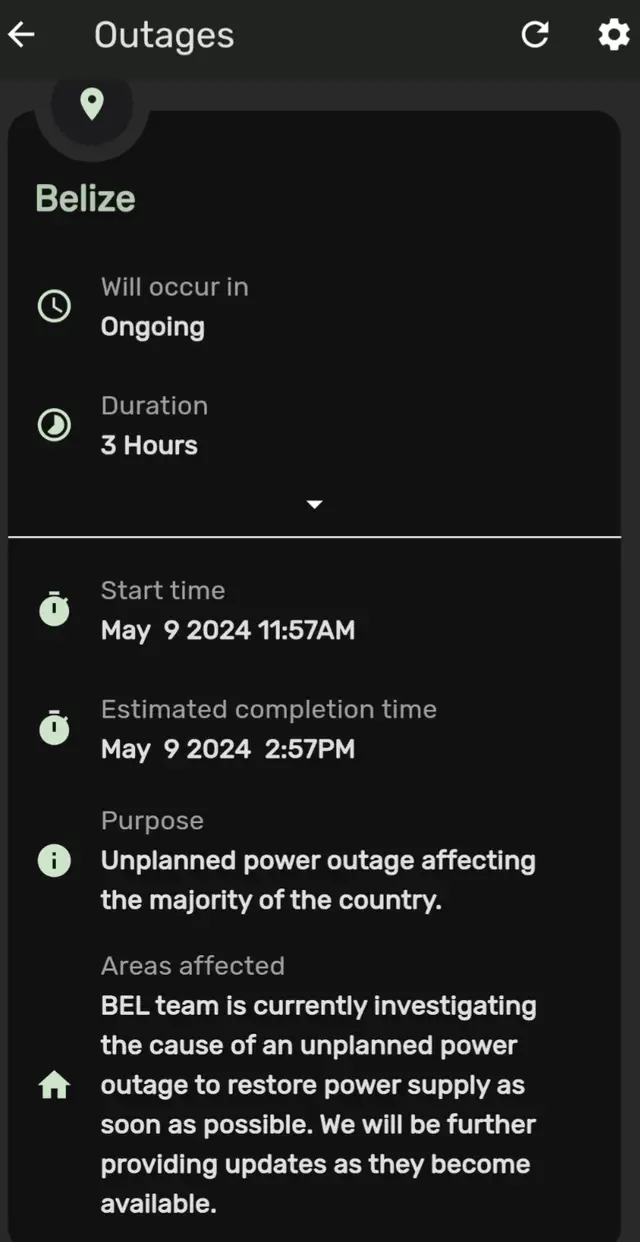
Task: Select the Outages title in the header
Action: coord(164,34)
